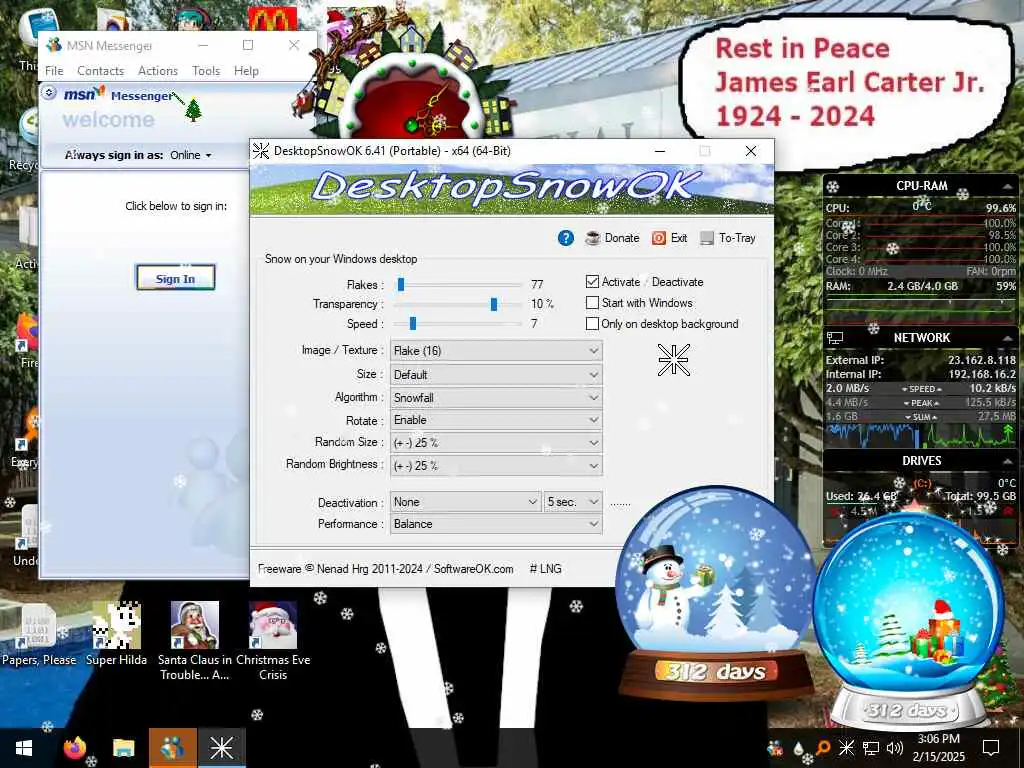Open File Explorer from the taskbar
Screen dimensions: 1024x768
coord(123,748)
